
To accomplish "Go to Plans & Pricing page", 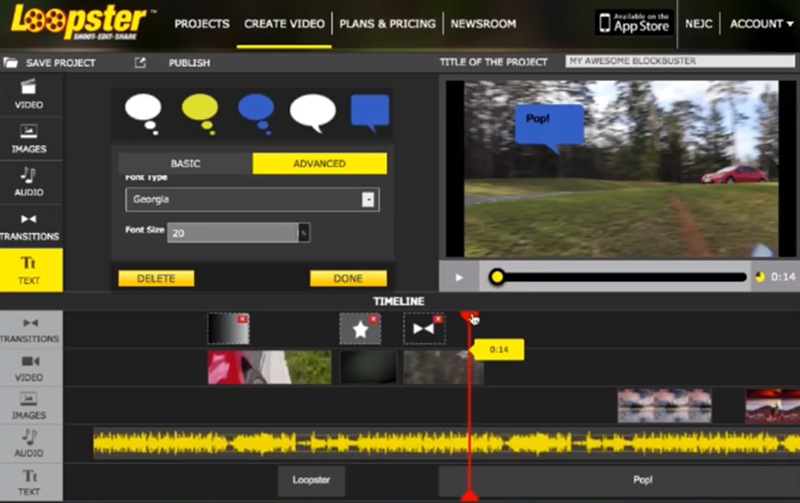I will pyautogui.click(x=387, y=24).
